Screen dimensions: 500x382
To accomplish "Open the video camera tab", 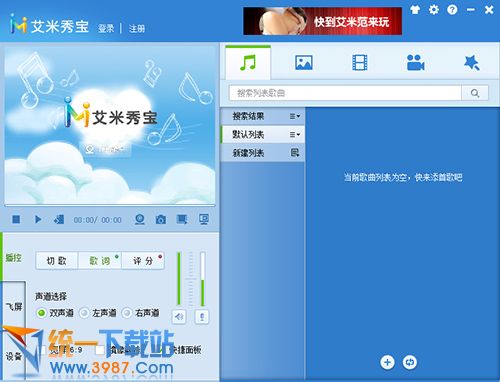I will pyautogui.click(x=415, y=62).
